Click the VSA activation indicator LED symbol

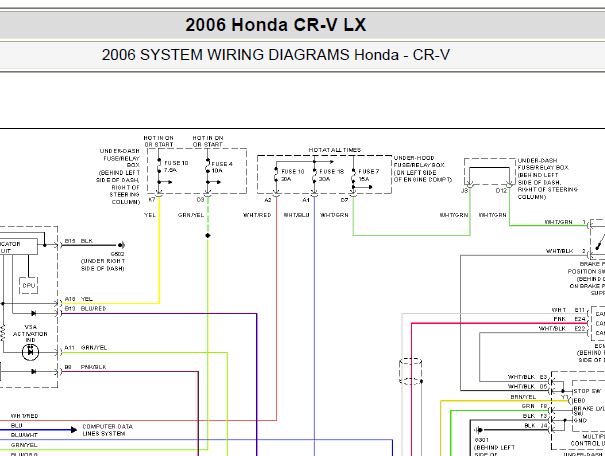coord(30,352)
